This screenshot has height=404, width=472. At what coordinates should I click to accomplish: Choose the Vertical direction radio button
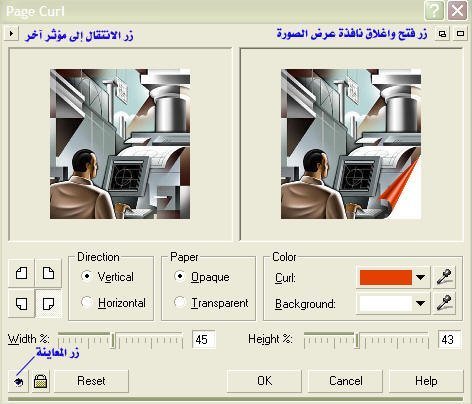click(87, 276)
